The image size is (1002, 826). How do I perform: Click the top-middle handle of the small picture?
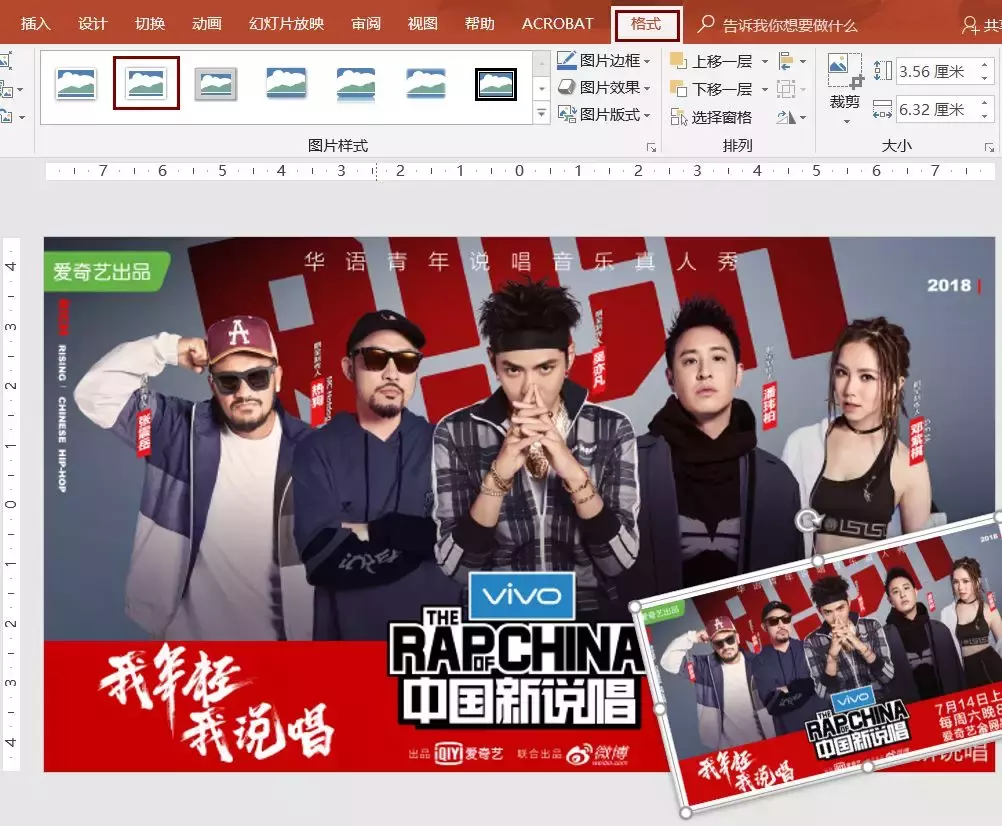[817, 560]
